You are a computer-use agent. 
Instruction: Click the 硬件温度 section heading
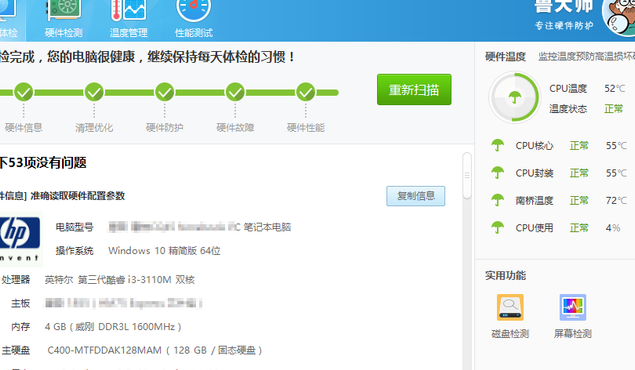point(505,57)
